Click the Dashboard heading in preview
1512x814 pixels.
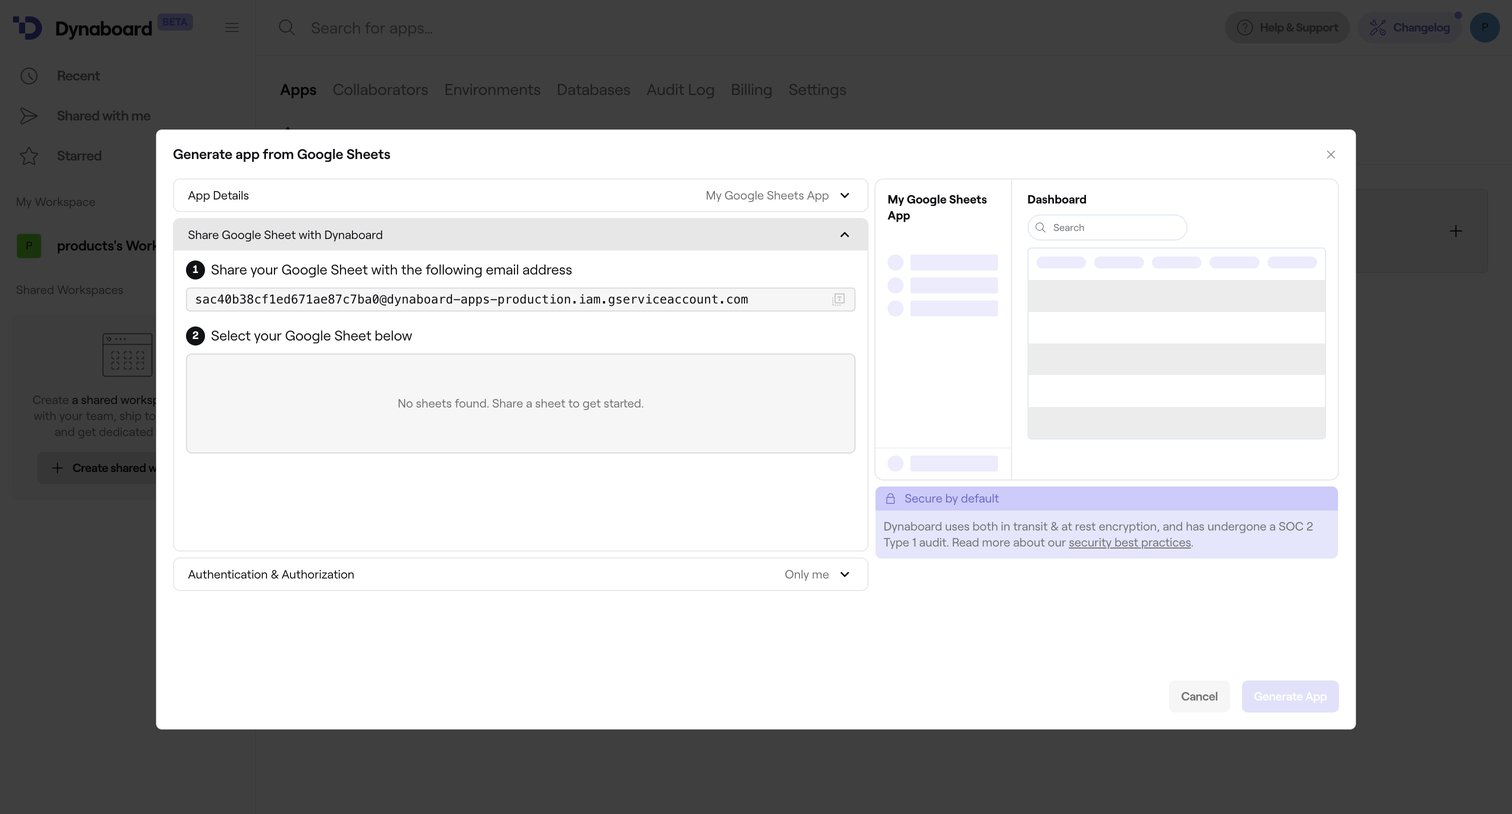point(1057,200)
